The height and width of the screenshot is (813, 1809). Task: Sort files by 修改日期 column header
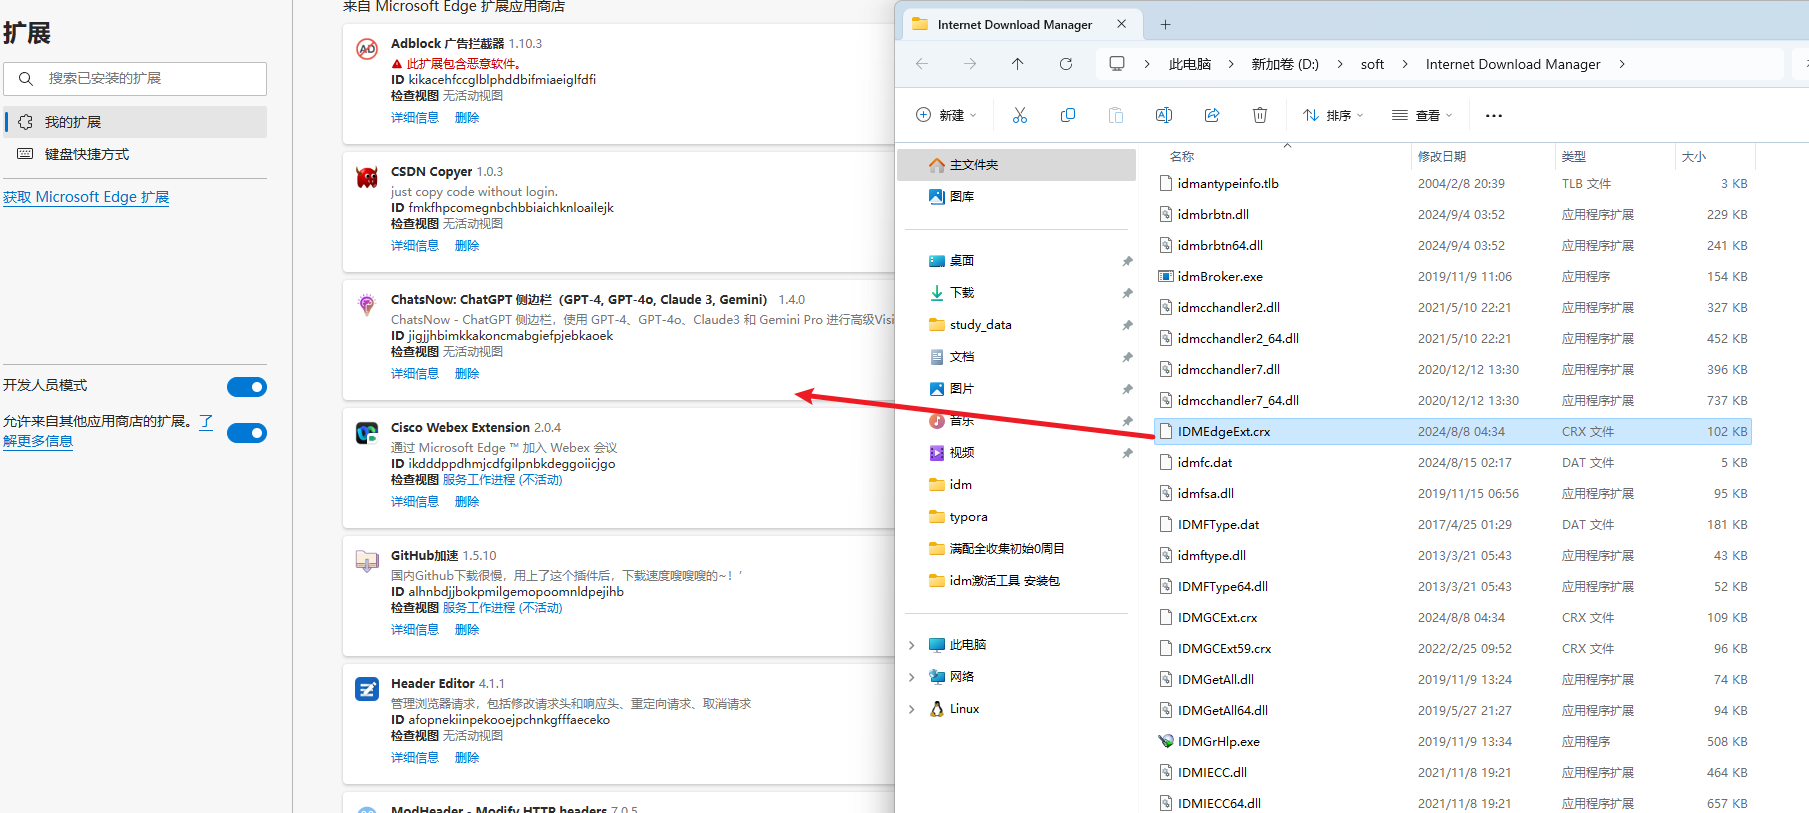coord(1482,156)
